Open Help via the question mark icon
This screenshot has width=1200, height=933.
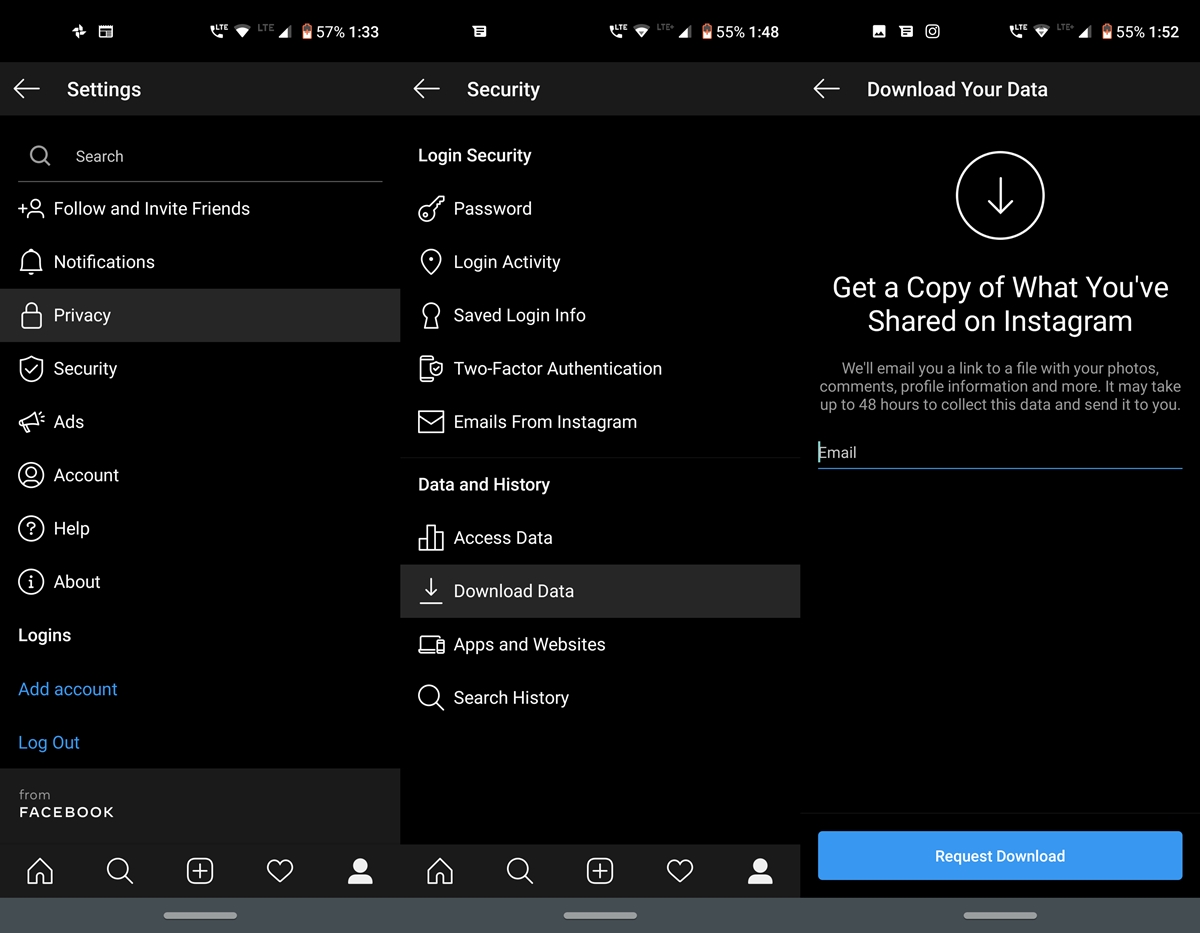click(x=31, y=528)
